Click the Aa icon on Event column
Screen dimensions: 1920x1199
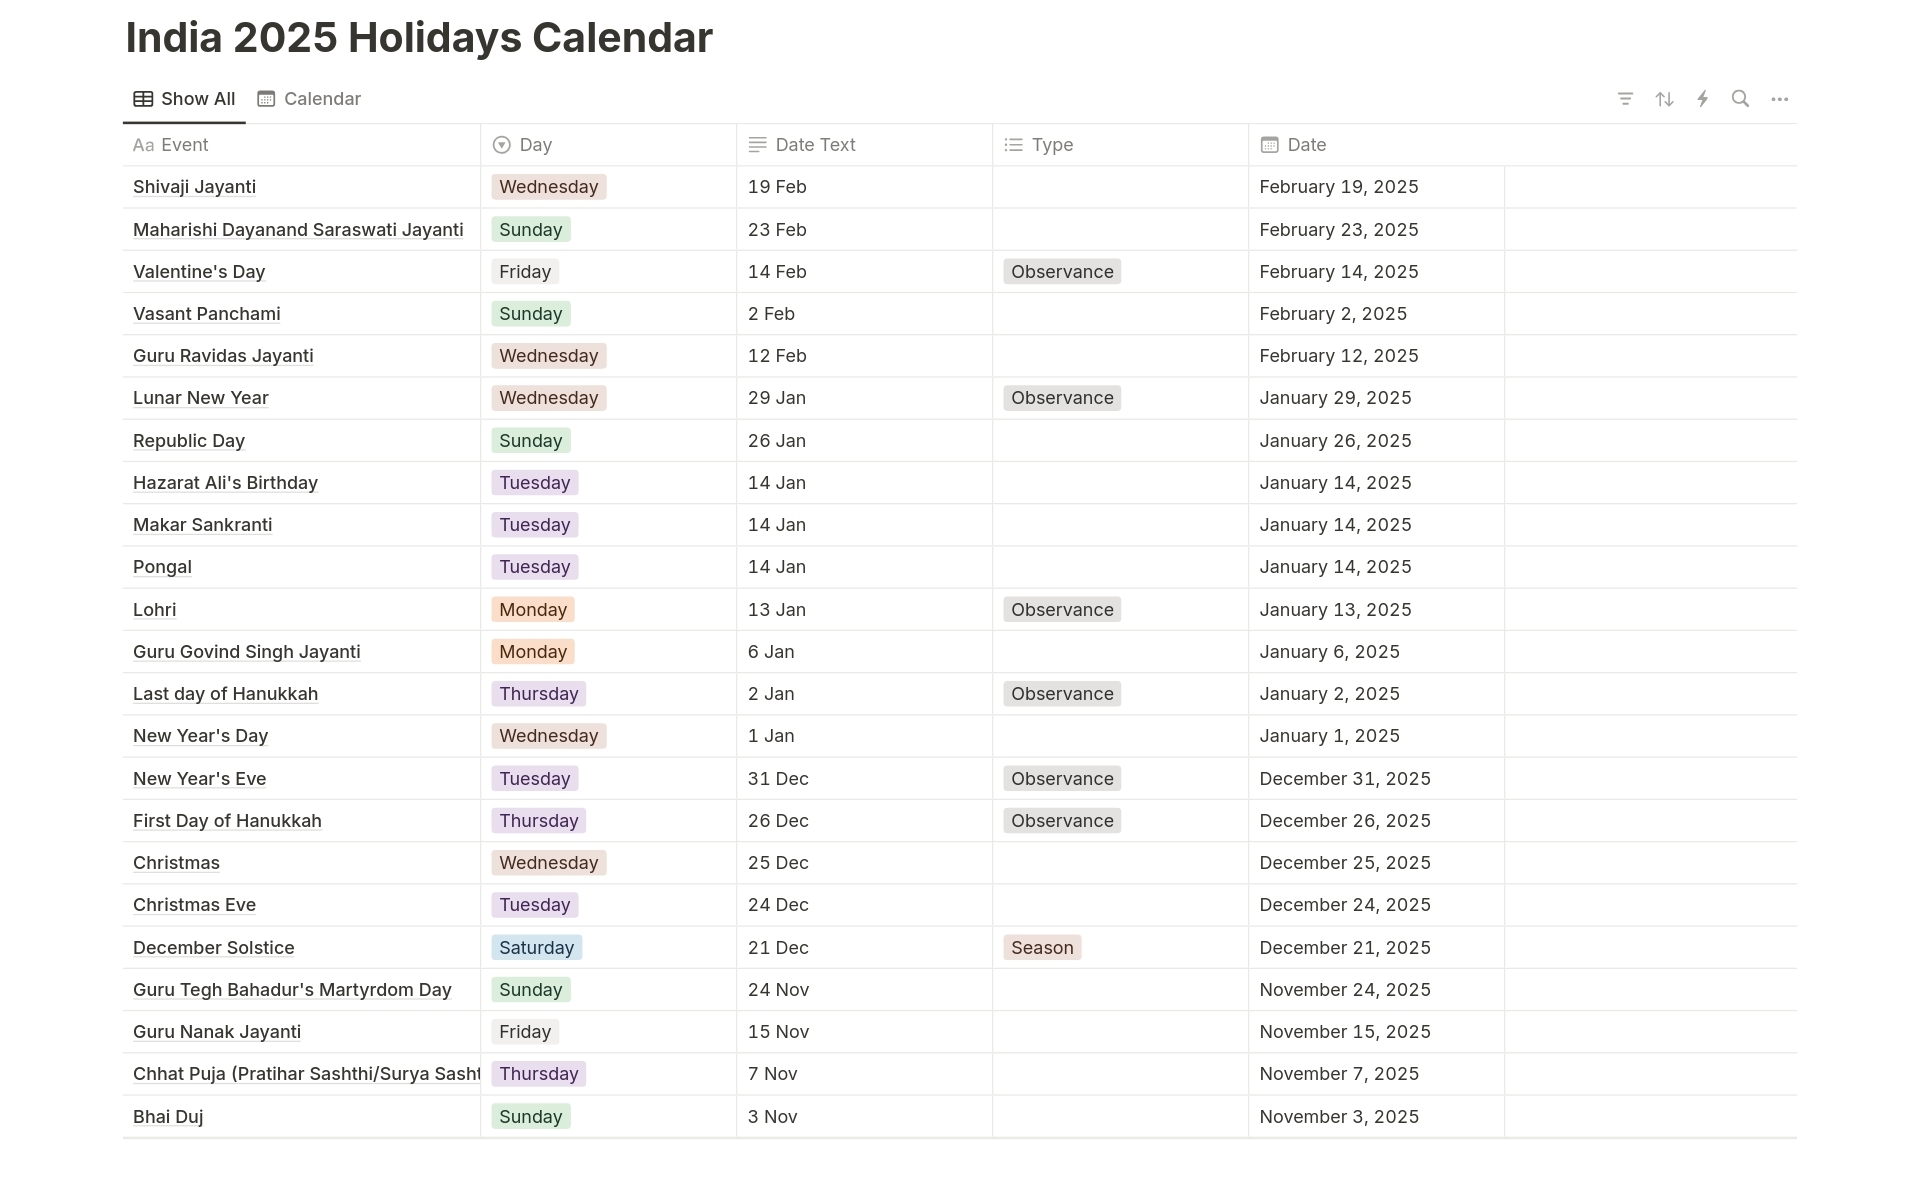click(143, 145)
